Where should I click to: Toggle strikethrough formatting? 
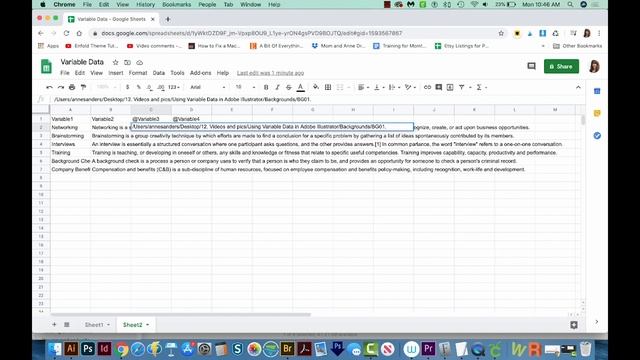coord(289,87)
